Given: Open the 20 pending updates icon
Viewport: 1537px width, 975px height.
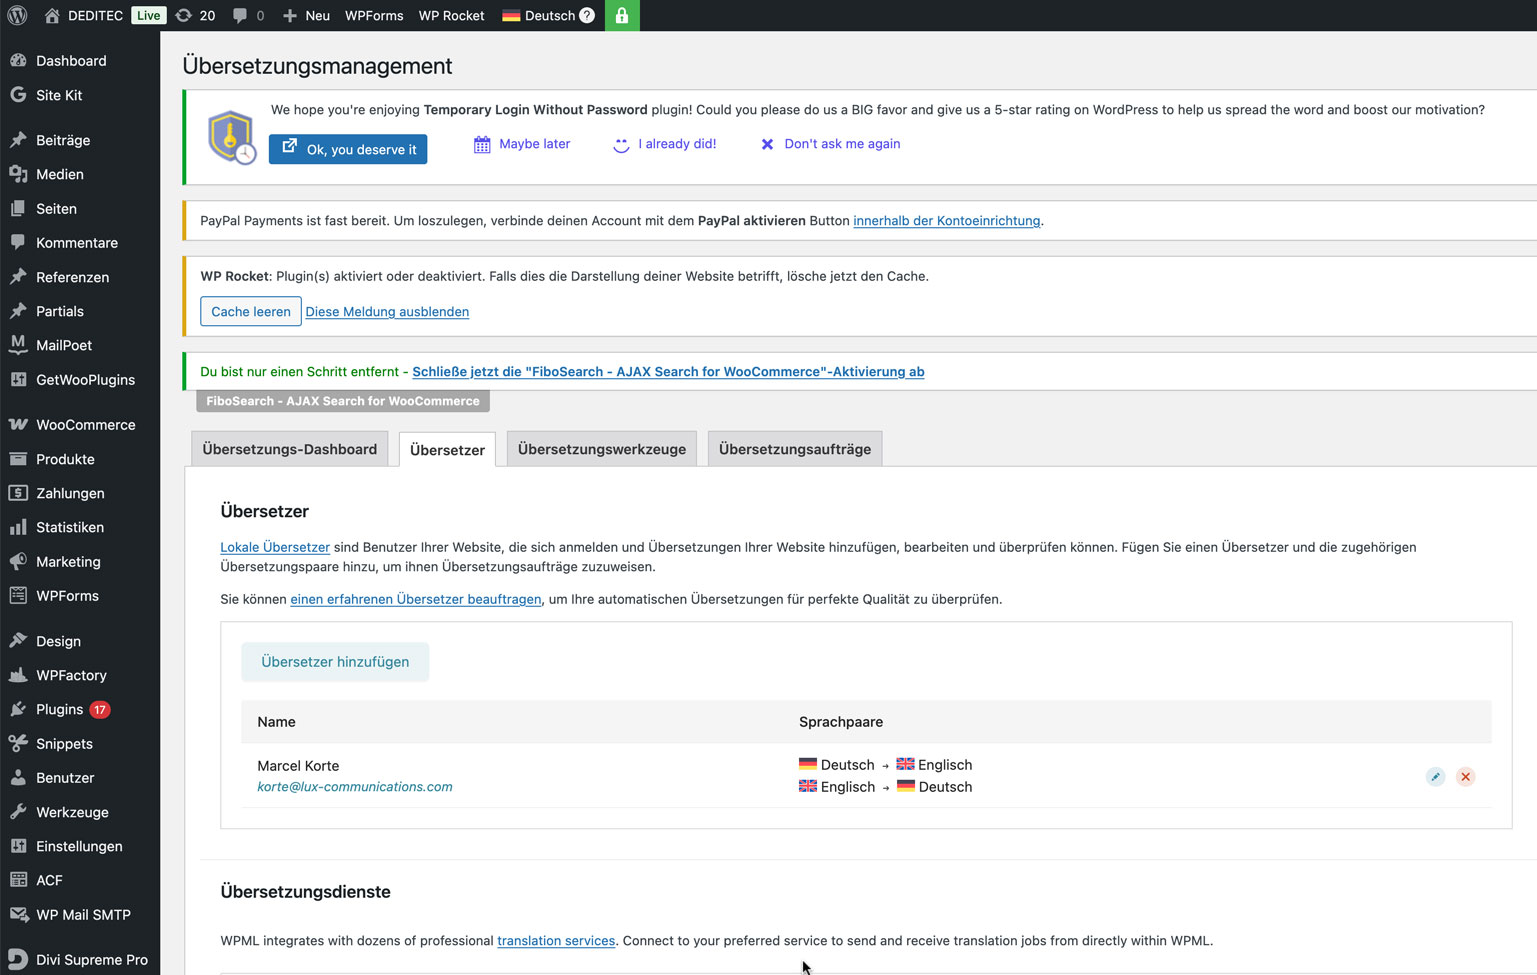Looking at the screenshot, I should coord(184,15).
